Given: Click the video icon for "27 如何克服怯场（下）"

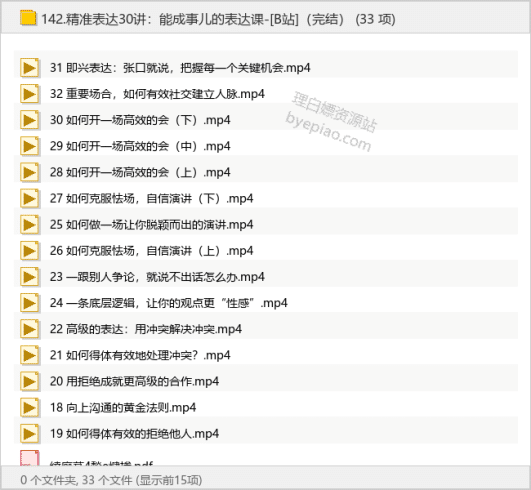Looking at the screenshot, I should click(x=29, y=198).
